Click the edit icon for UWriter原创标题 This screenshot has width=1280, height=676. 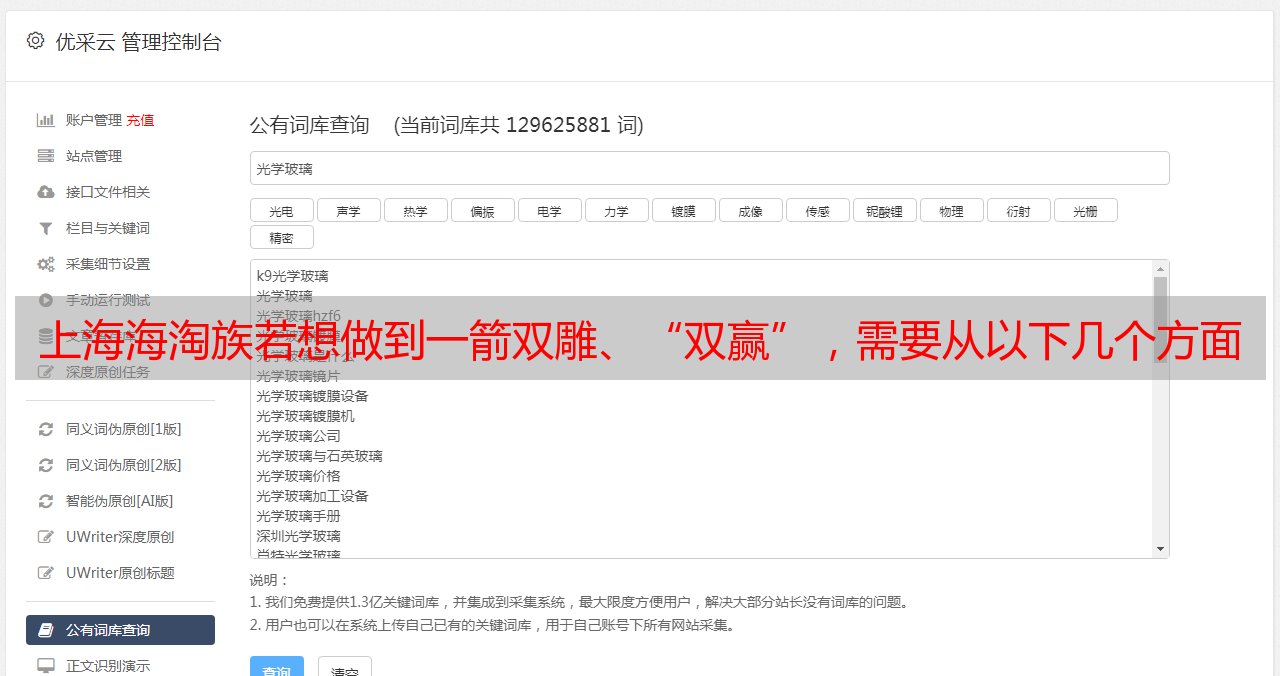(46, 573)
